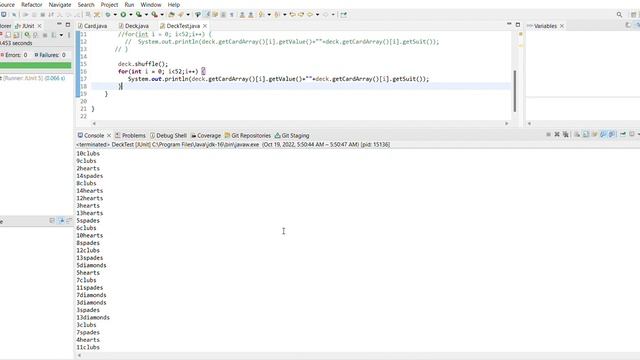This screenshot has width=640, height=360.
Task: Switch to the Card.java editor tab
Action: coord(93,26)
